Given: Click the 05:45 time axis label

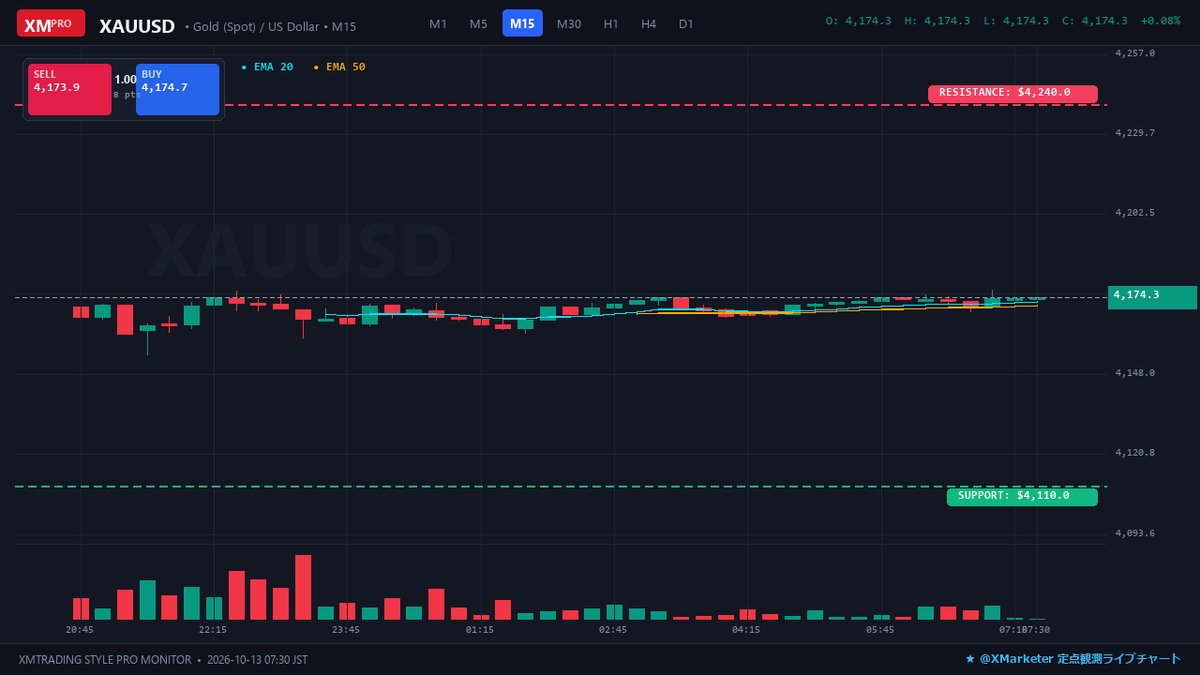Looking at the screenshot, I should (x=880, y=630).
